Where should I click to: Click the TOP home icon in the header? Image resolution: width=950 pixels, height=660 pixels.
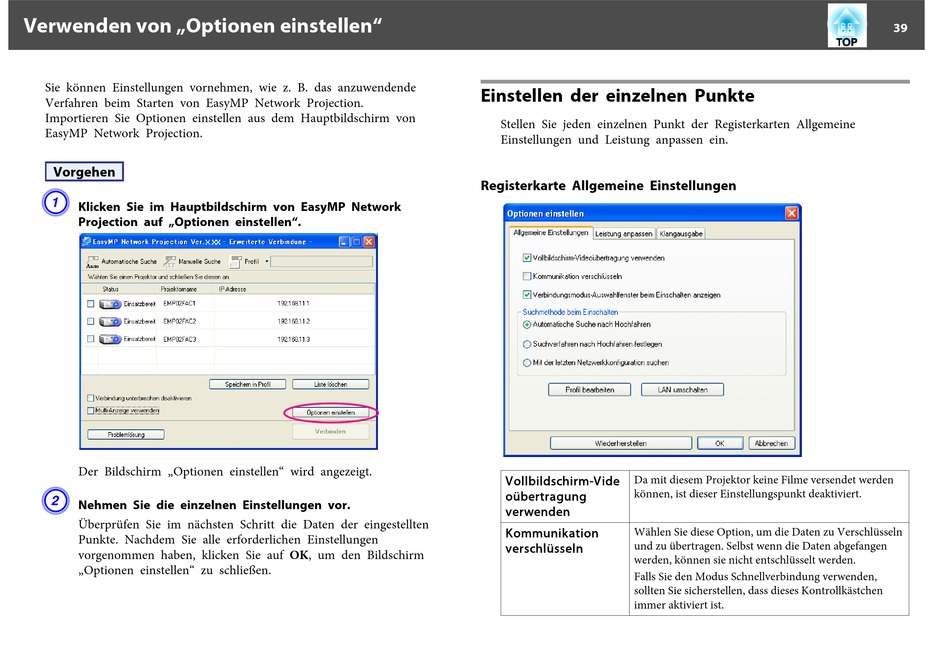(x=846, y=25)
